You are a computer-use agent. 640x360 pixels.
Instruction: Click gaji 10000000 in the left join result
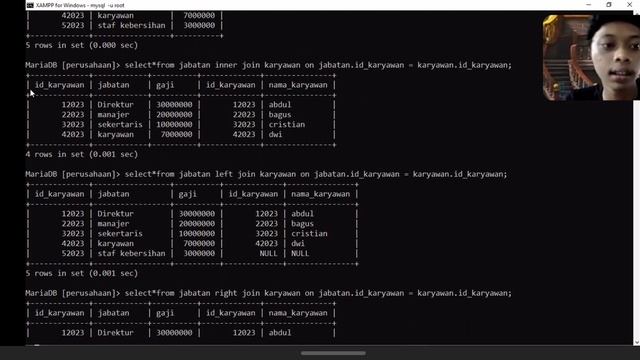(197, 233)
